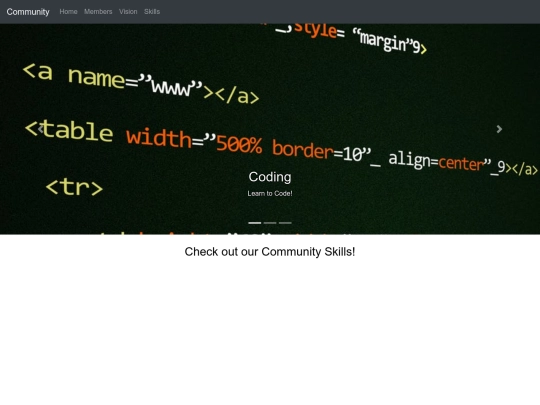The image size is (540, 405).
Task: Navigate to the Skills nav item
Action: tap(152, 12)
